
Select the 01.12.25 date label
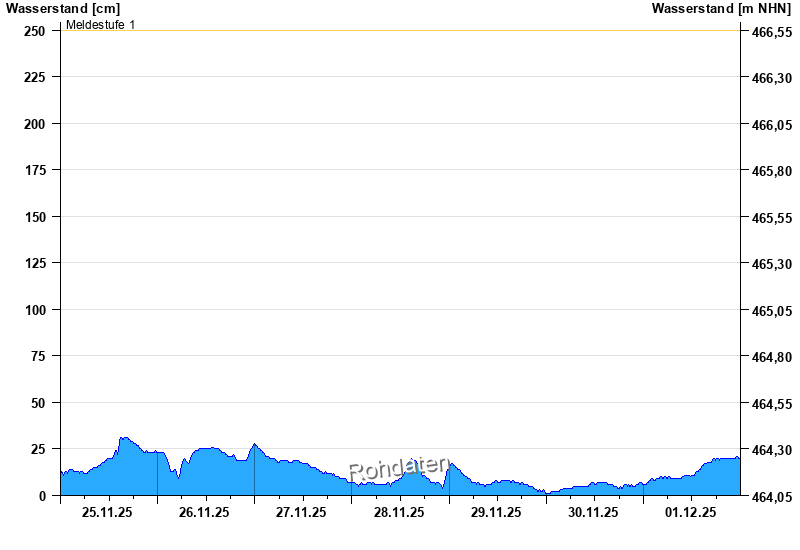(691, 512)
